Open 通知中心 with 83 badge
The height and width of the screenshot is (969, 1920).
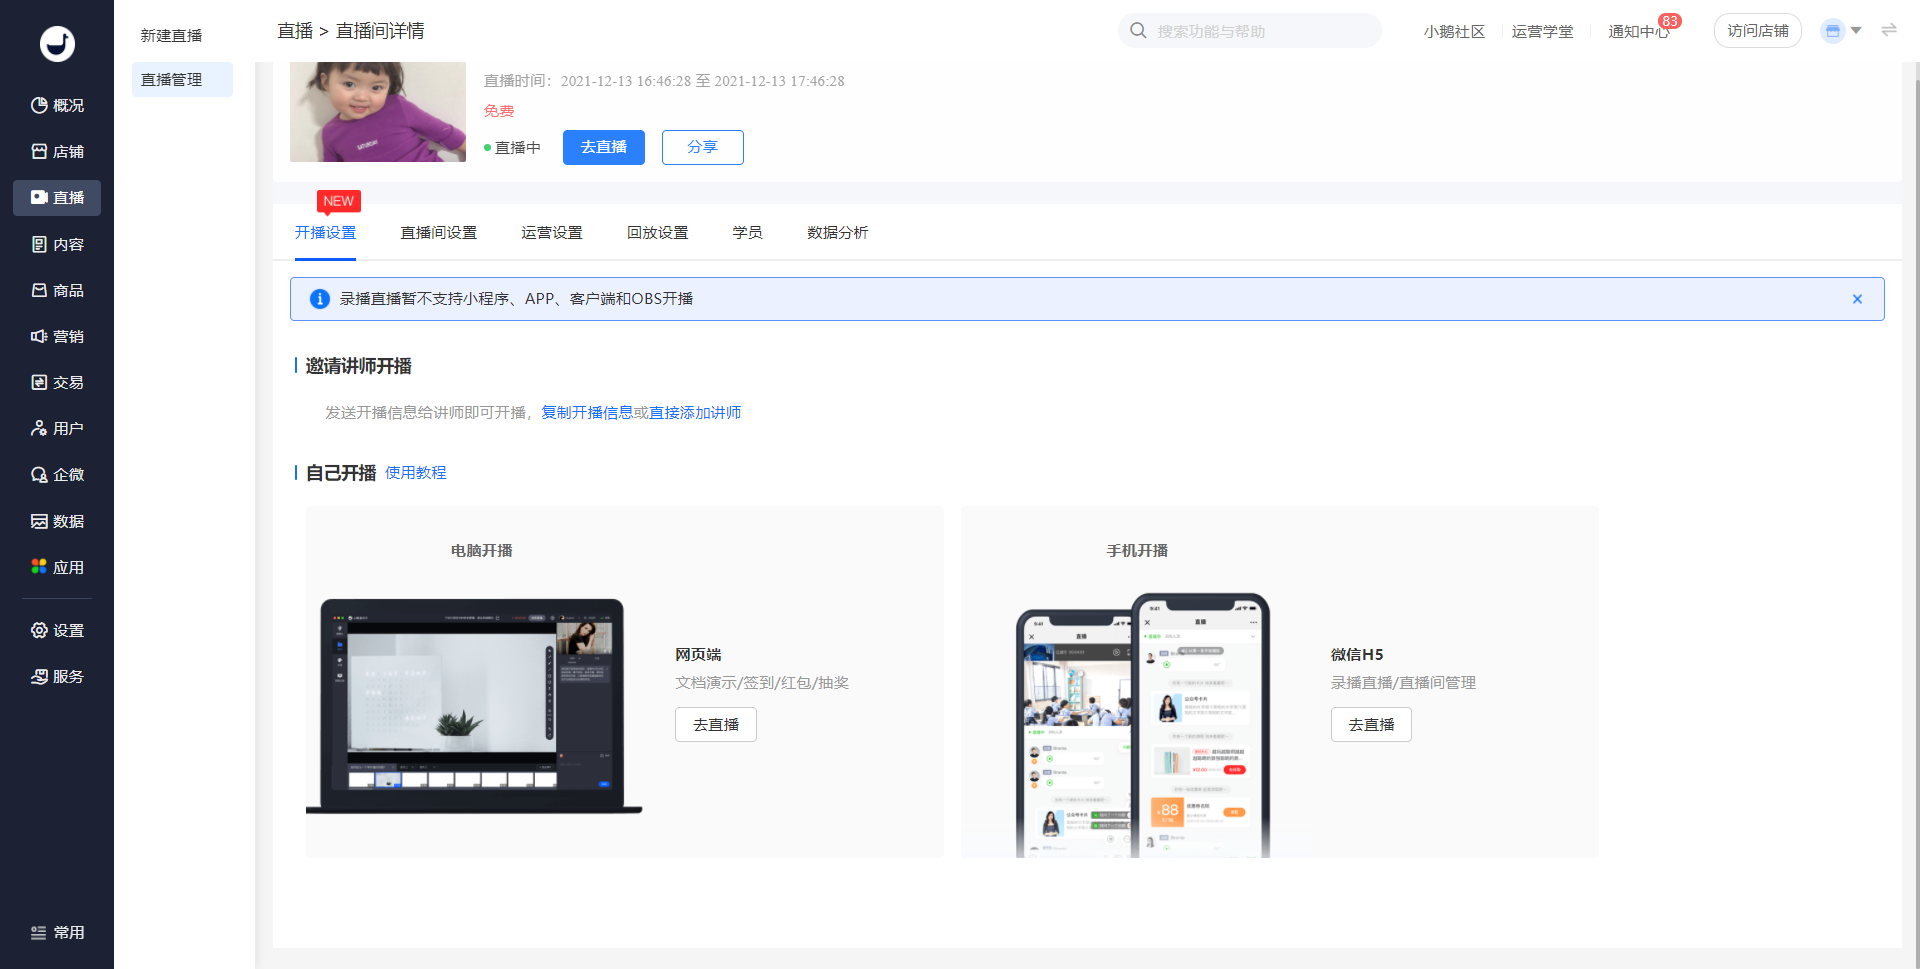(1638, 31)
